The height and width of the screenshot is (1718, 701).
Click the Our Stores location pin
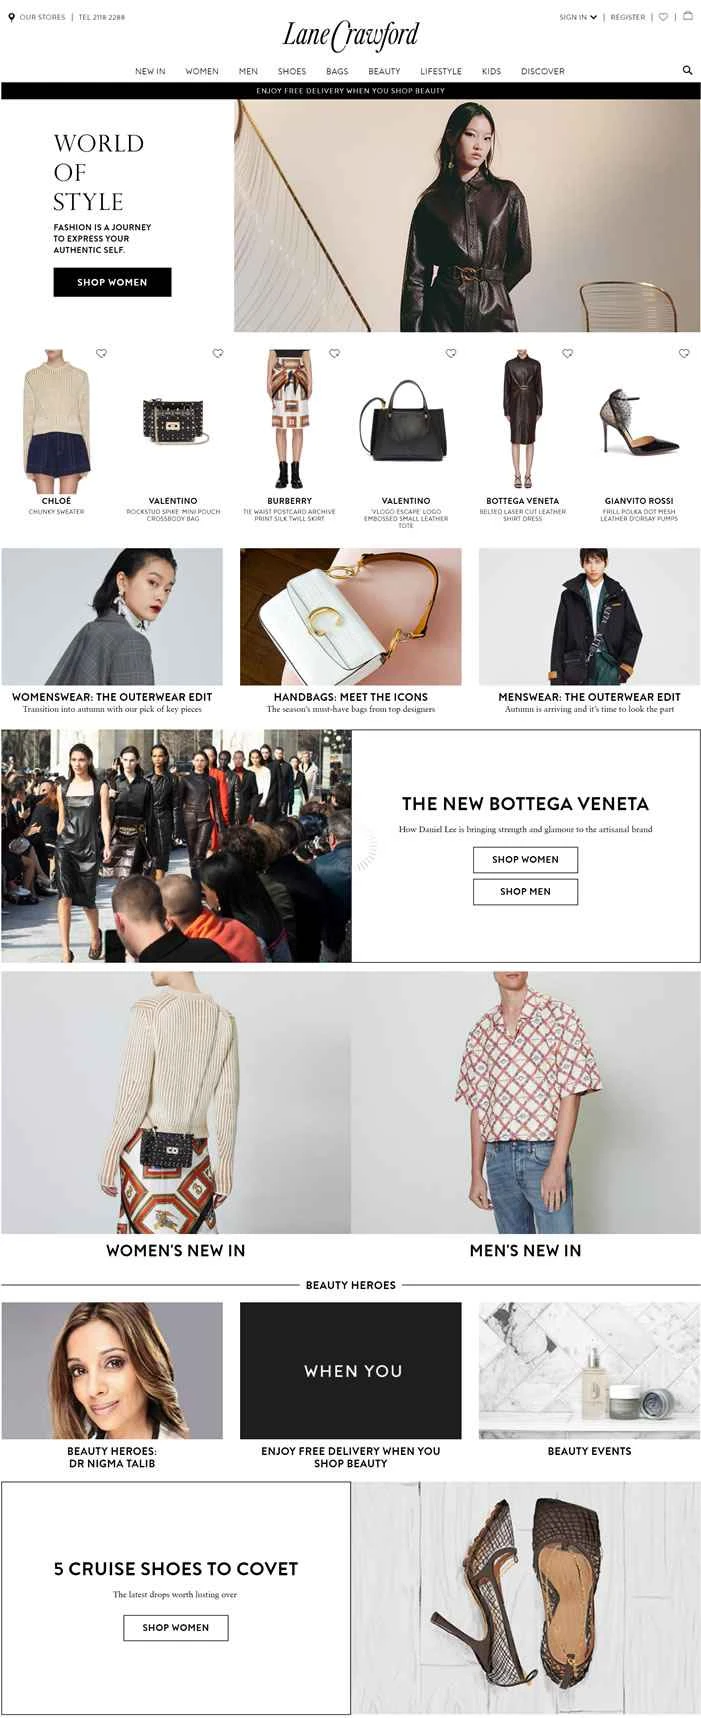(x=11, y=17)
